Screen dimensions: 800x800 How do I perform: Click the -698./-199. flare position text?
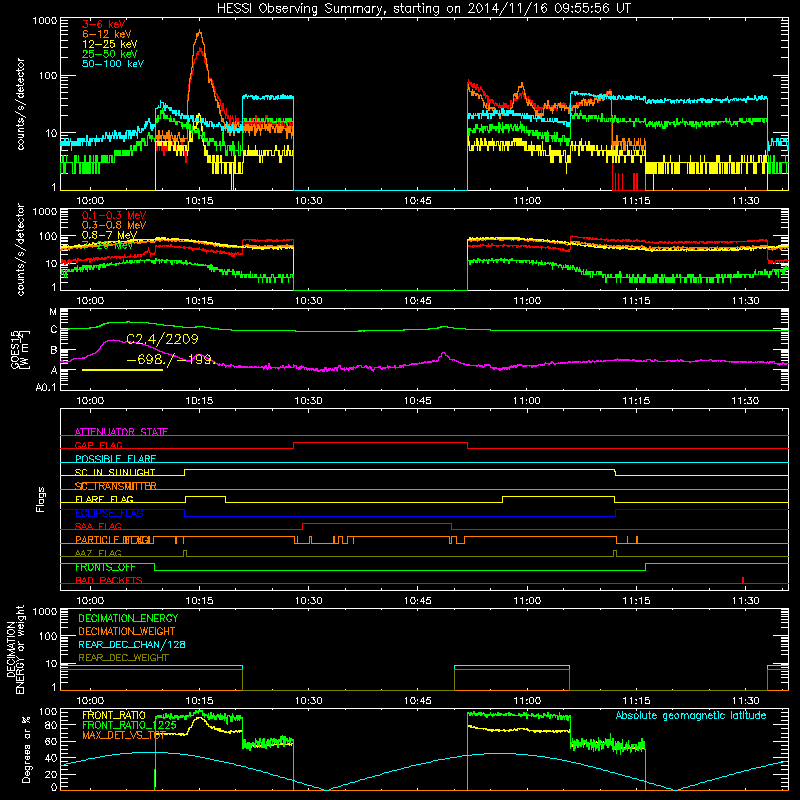(x=169, y=360)
